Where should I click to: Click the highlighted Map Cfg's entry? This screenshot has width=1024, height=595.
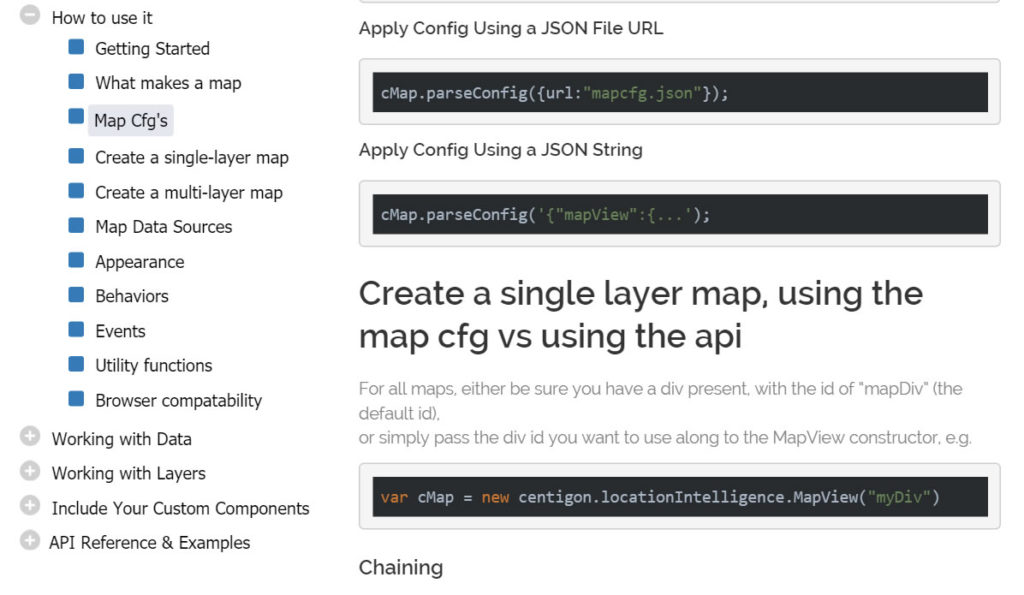(x=131, y=118)
